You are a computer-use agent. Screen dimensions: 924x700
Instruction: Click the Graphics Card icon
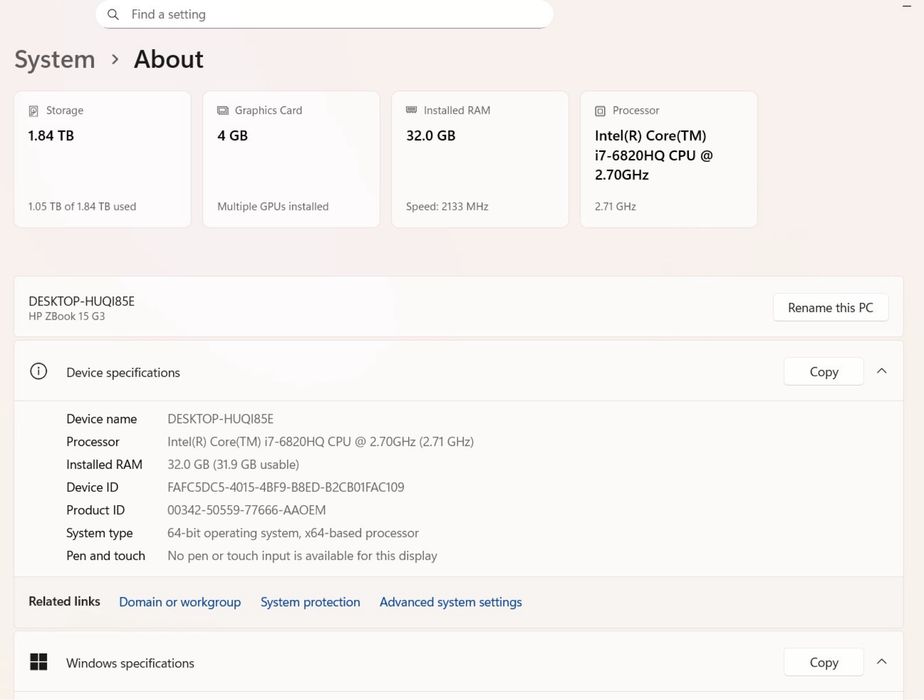[223, 111]
